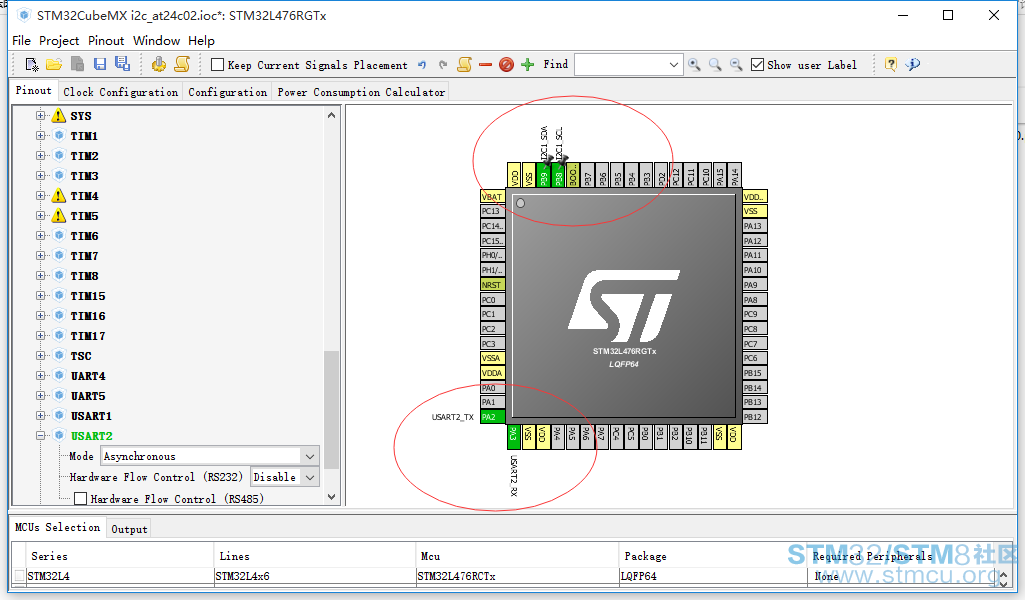Open the Window menu
This screenshot has width=1025, height=600.
coord(156,41)
